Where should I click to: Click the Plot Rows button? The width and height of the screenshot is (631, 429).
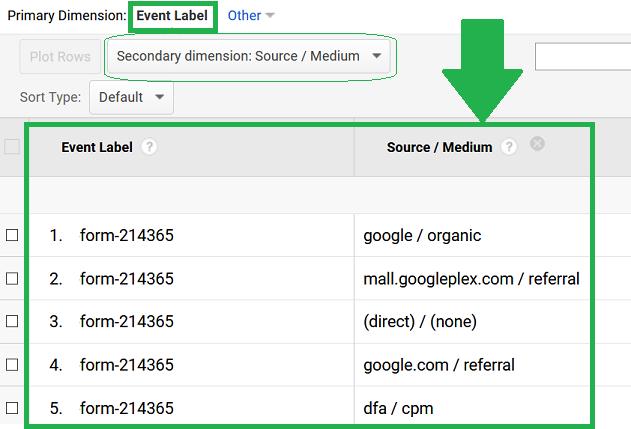(60, 56)
